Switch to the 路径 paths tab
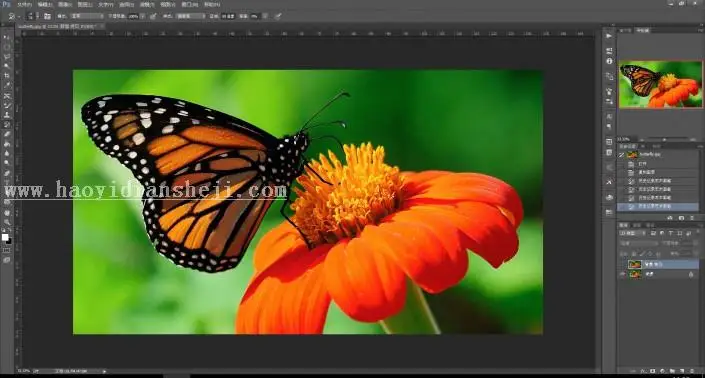Image resolution: width=705 pixels, height=378 pixels. pos(650,225)
